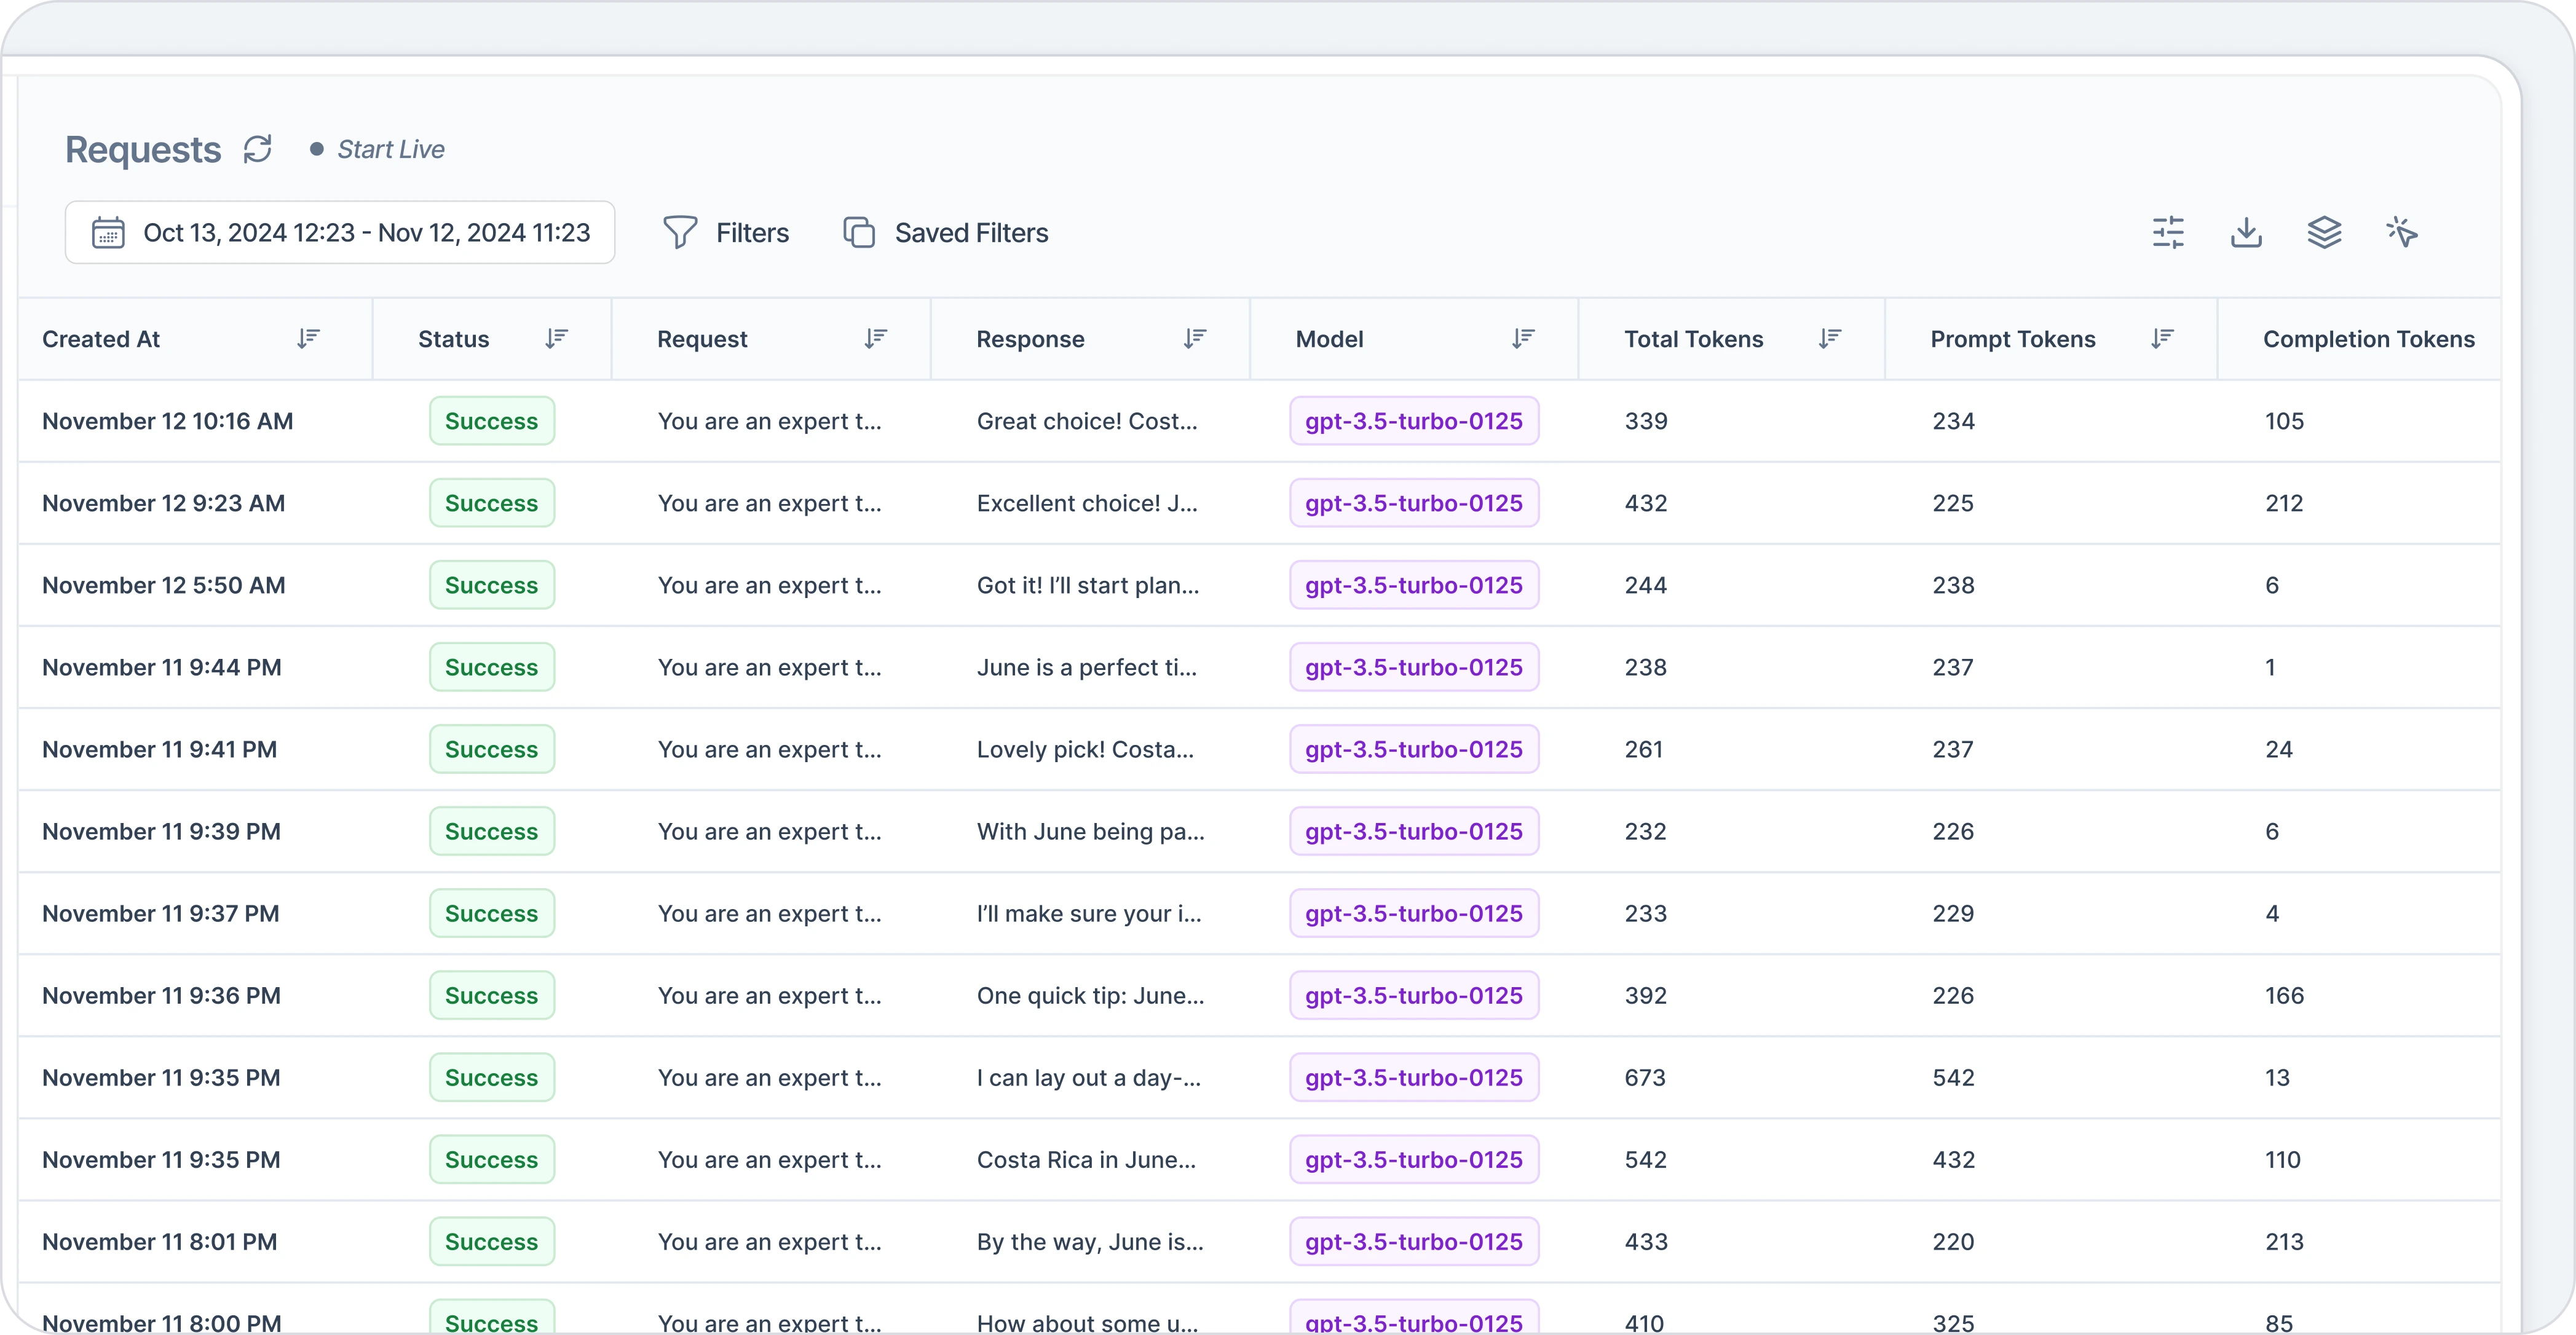Click the funnel filter icon
The height and width of the screenshot is (1335, 2576).
tap(680, 232)
